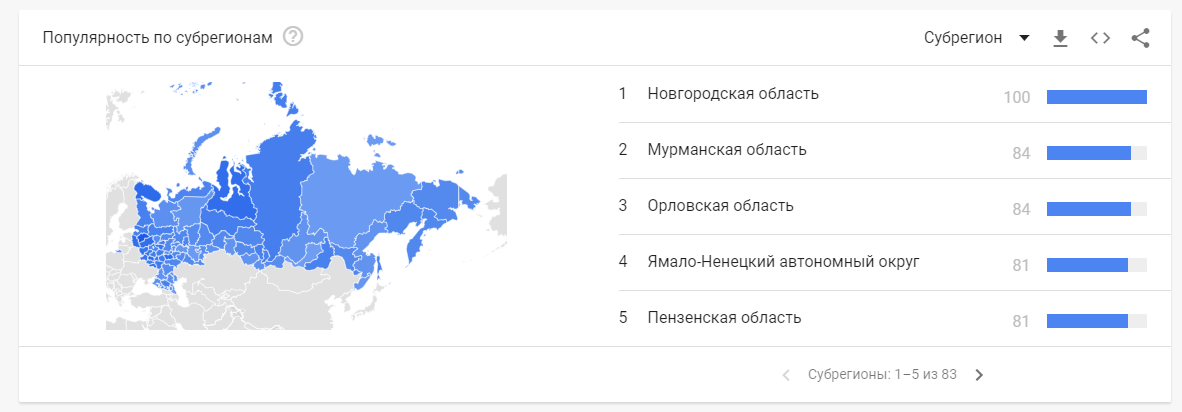Viewport: 1182px width, 412px height.
Task: Click the help question mark icon
Action: coord(292,36)
